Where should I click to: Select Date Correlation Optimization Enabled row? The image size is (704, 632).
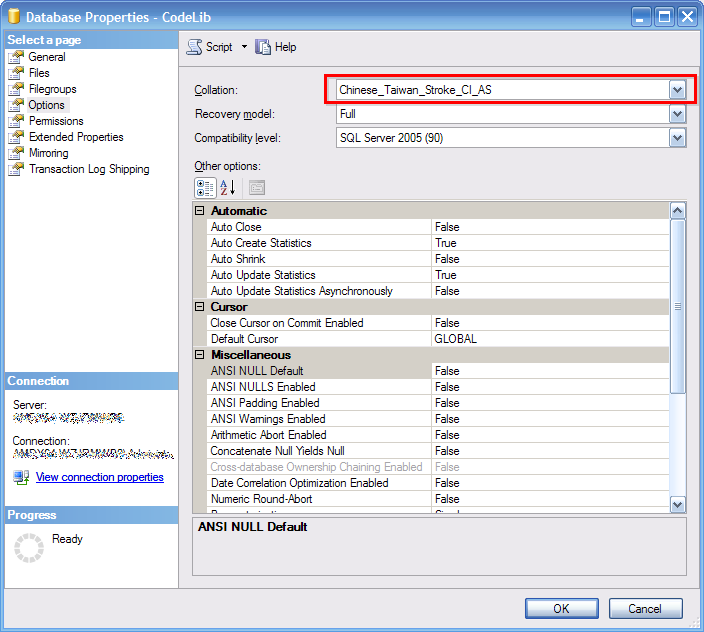(438, 483)
